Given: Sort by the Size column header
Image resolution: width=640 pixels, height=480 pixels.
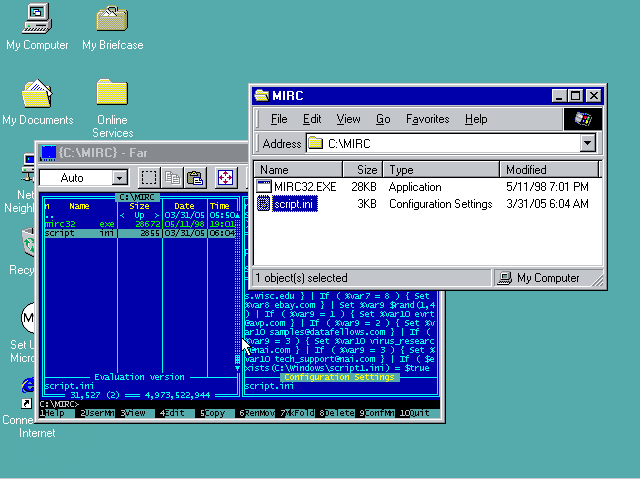Looking at the screenshot, I should point(363,169).
